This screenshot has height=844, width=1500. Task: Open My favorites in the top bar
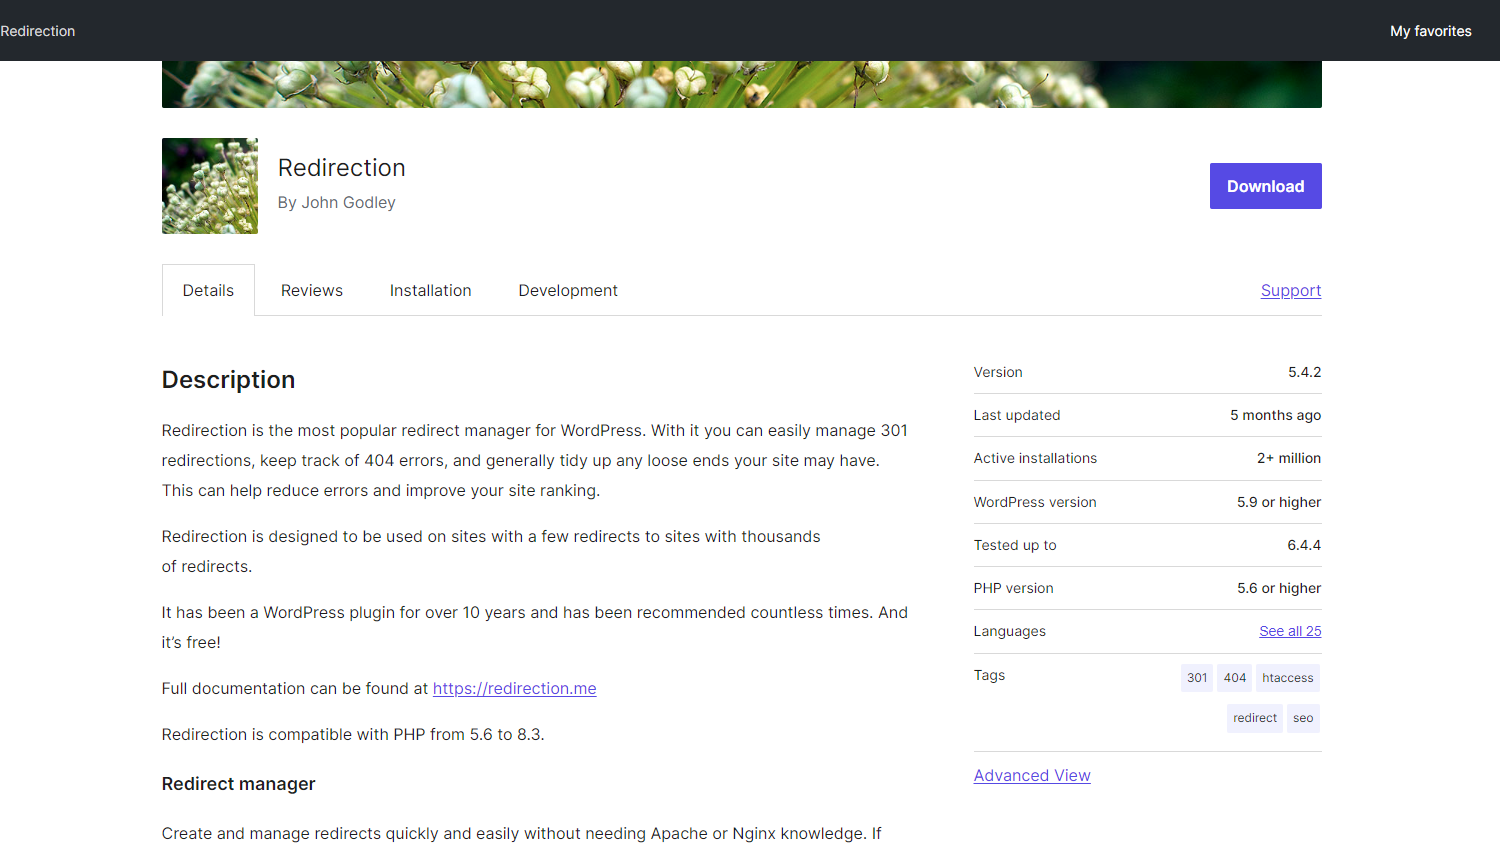coord(1430,31)
